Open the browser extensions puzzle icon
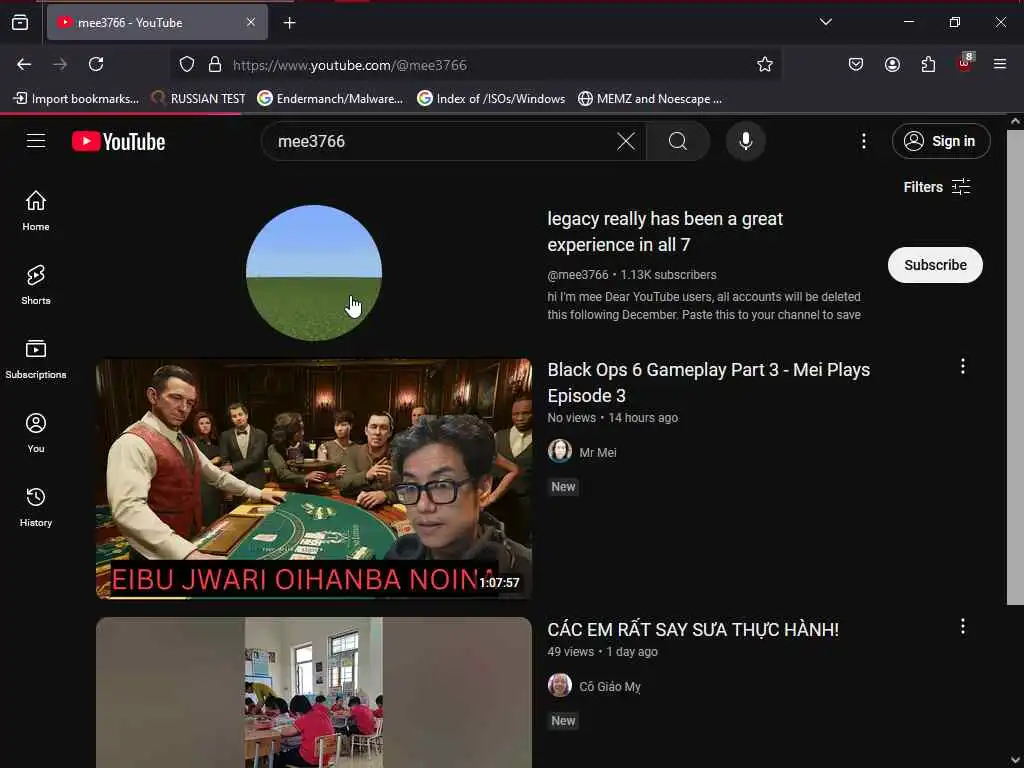 [x=928, y=64]
